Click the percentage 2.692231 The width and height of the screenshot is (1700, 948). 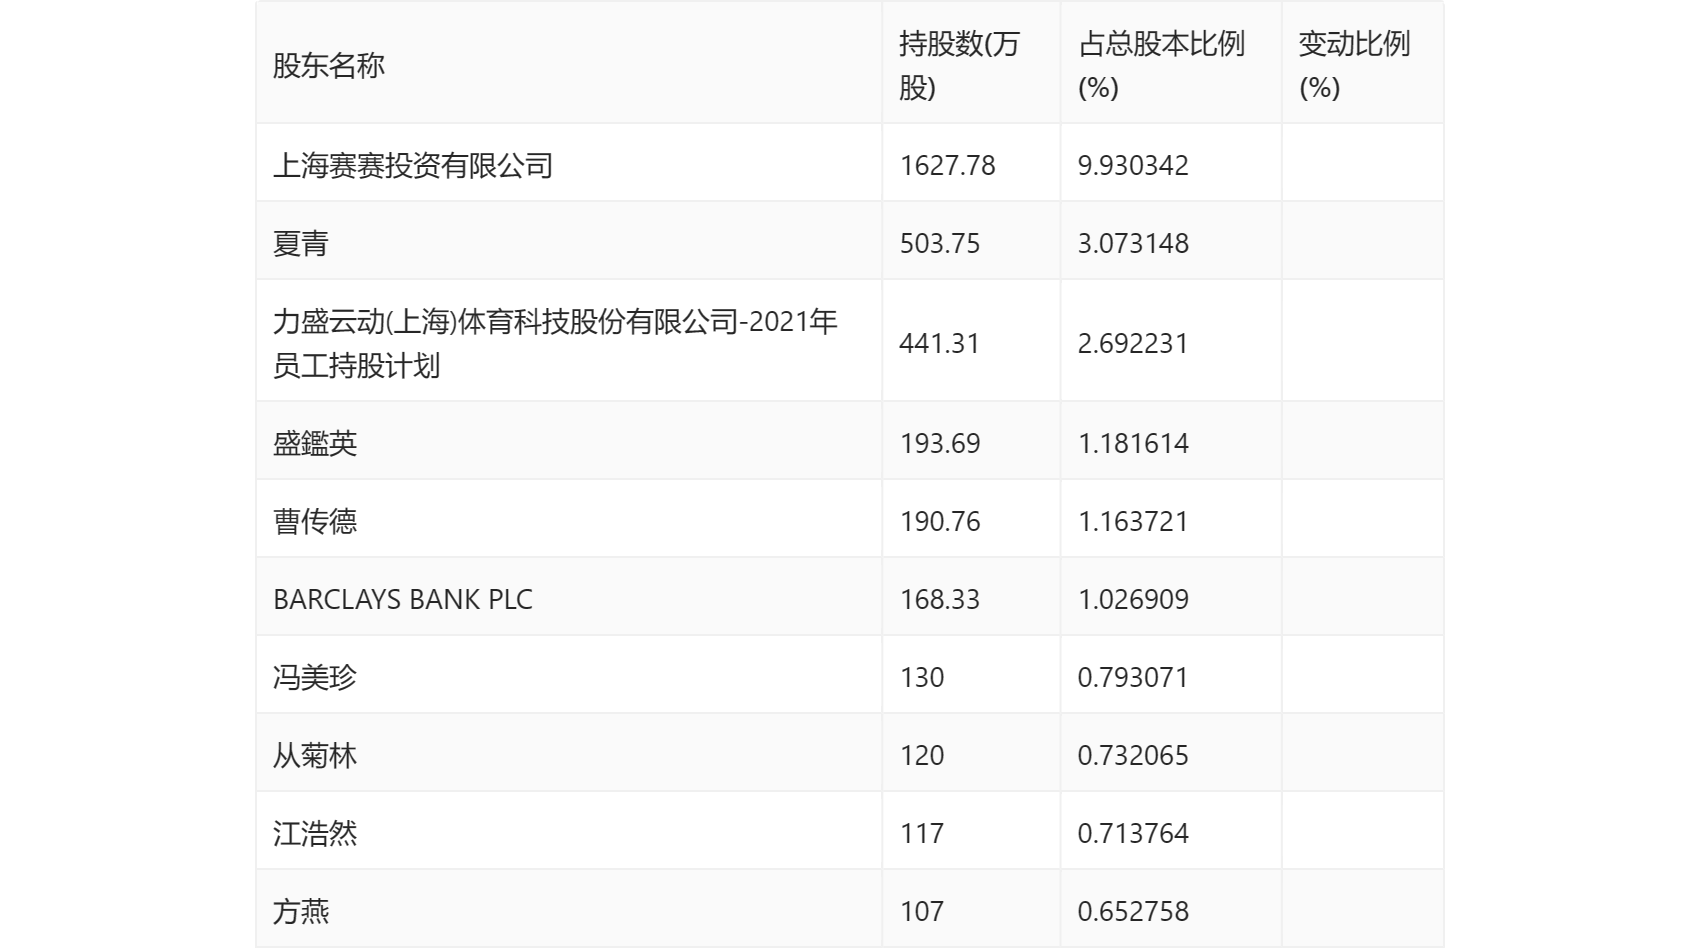coord(1133,343)
